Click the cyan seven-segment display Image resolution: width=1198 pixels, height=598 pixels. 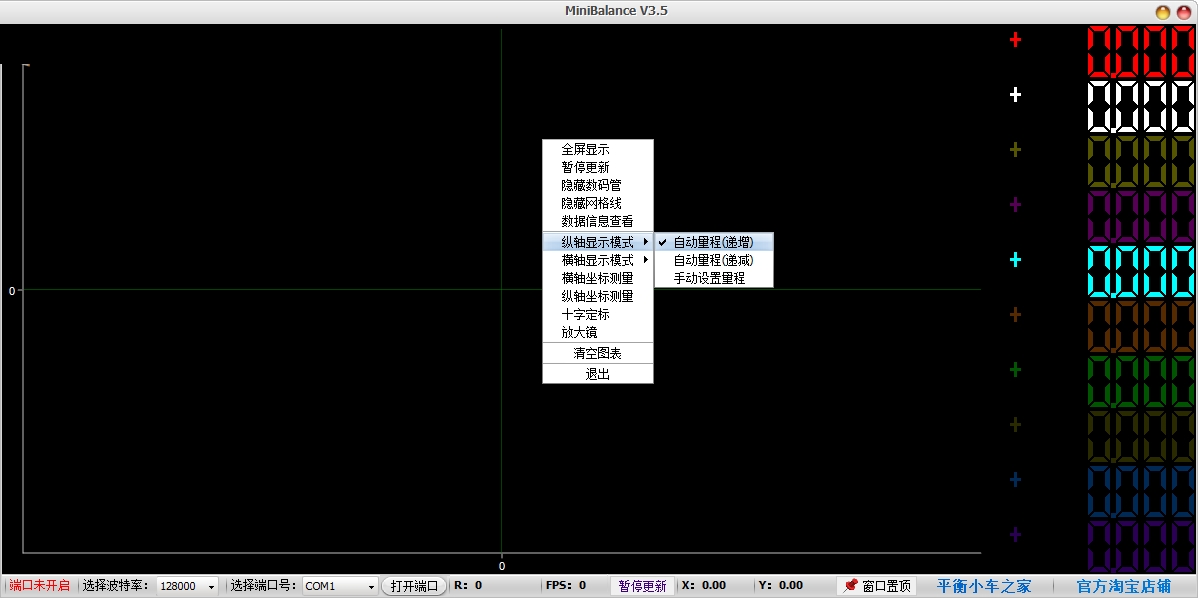[x=1141, y=271]
